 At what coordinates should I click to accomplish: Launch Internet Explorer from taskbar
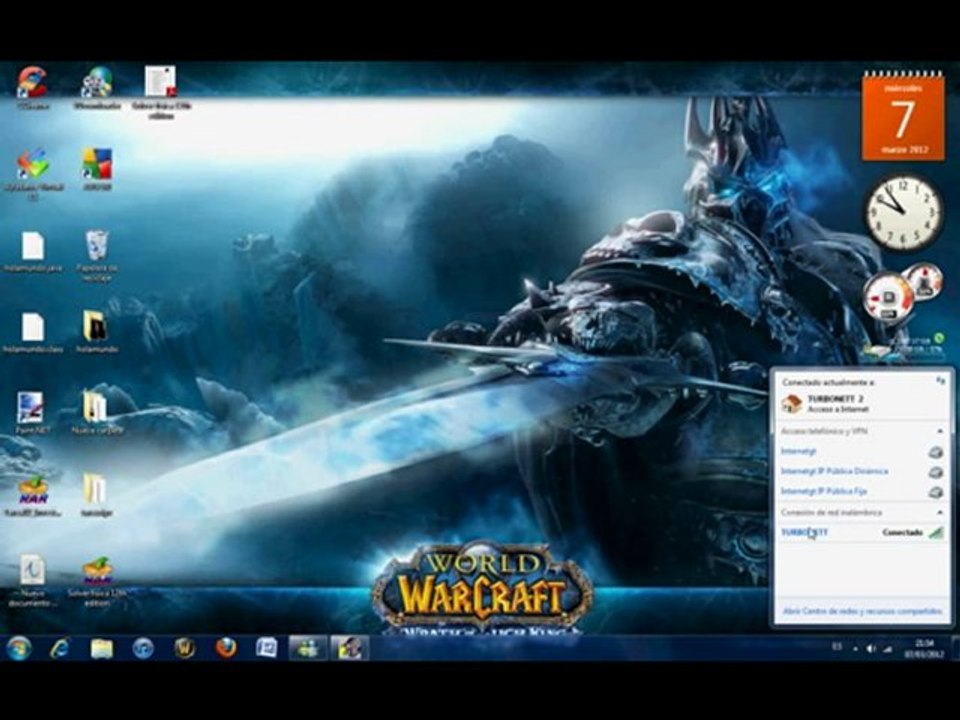pyautogui.click(x=60, y=648)
